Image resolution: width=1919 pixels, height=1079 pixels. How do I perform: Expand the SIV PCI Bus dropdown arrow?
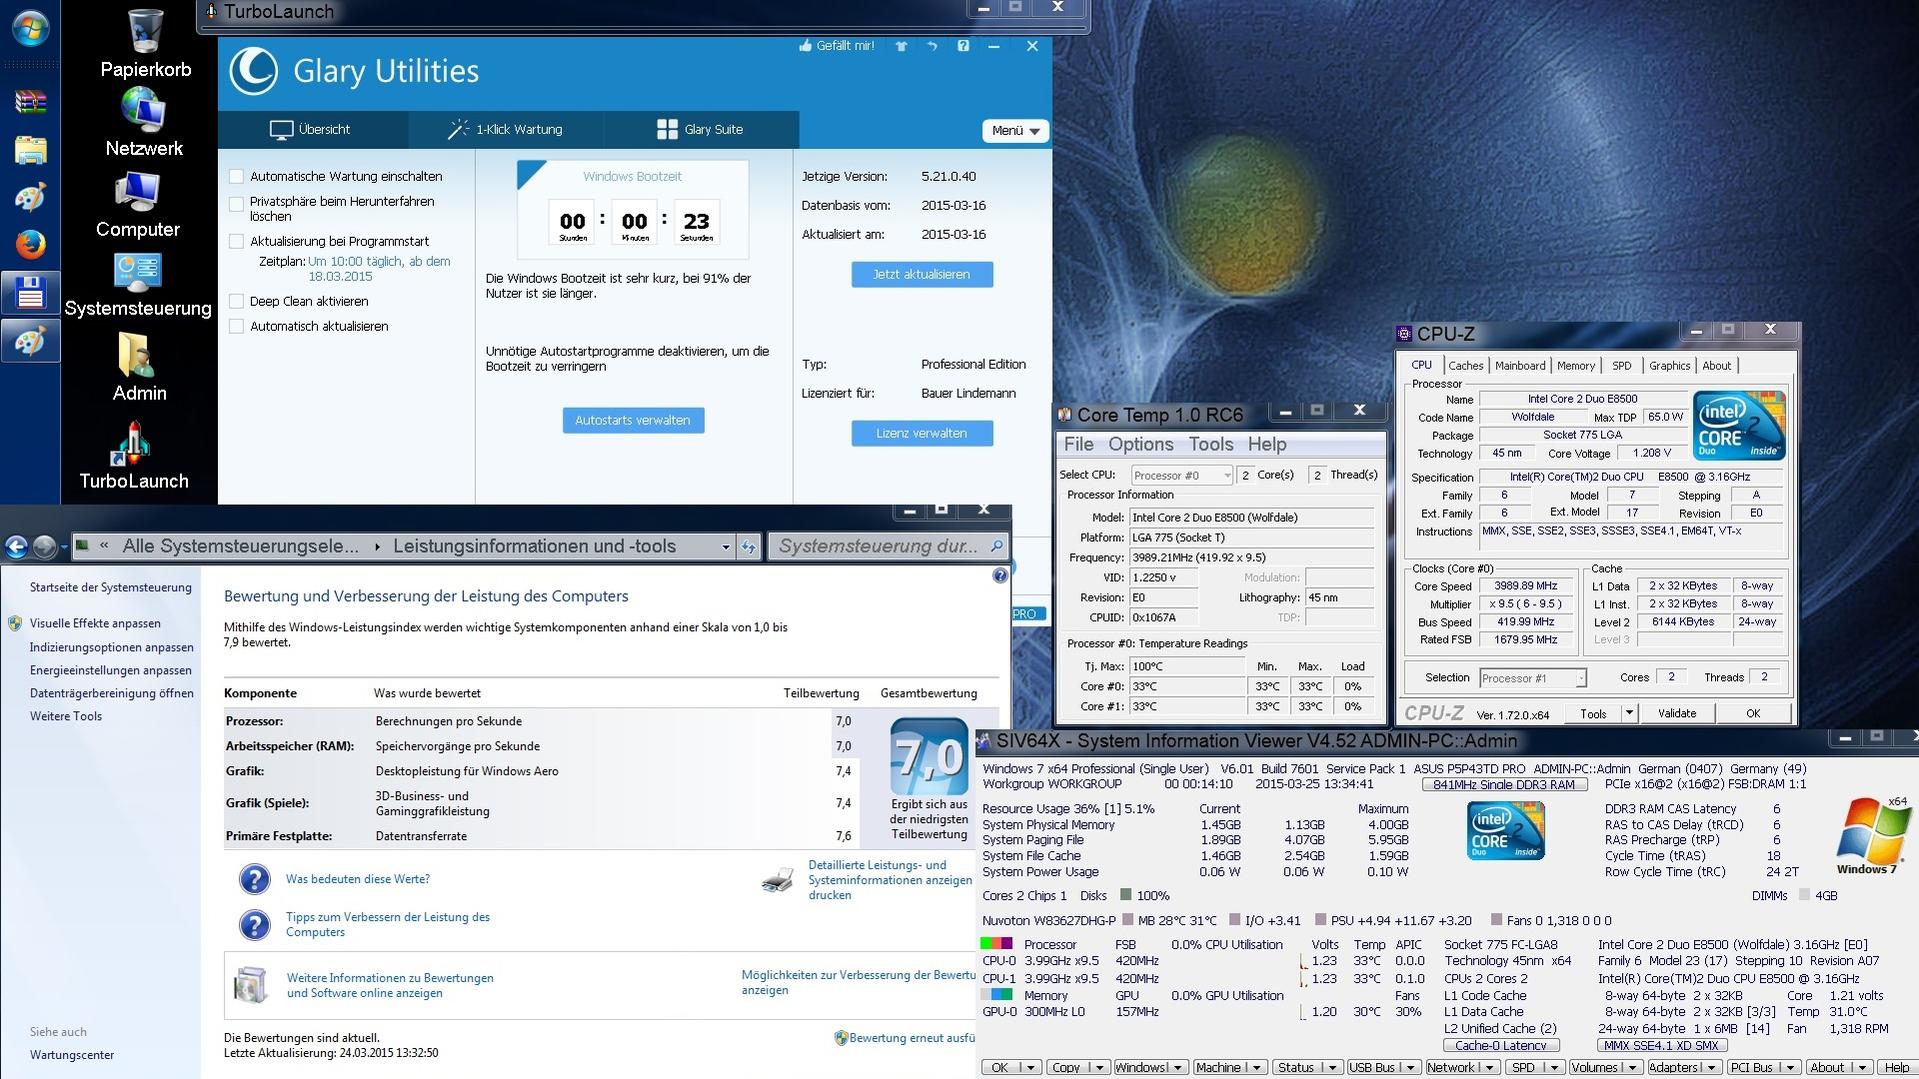pyautogui.click(x=1790, y=1067)
